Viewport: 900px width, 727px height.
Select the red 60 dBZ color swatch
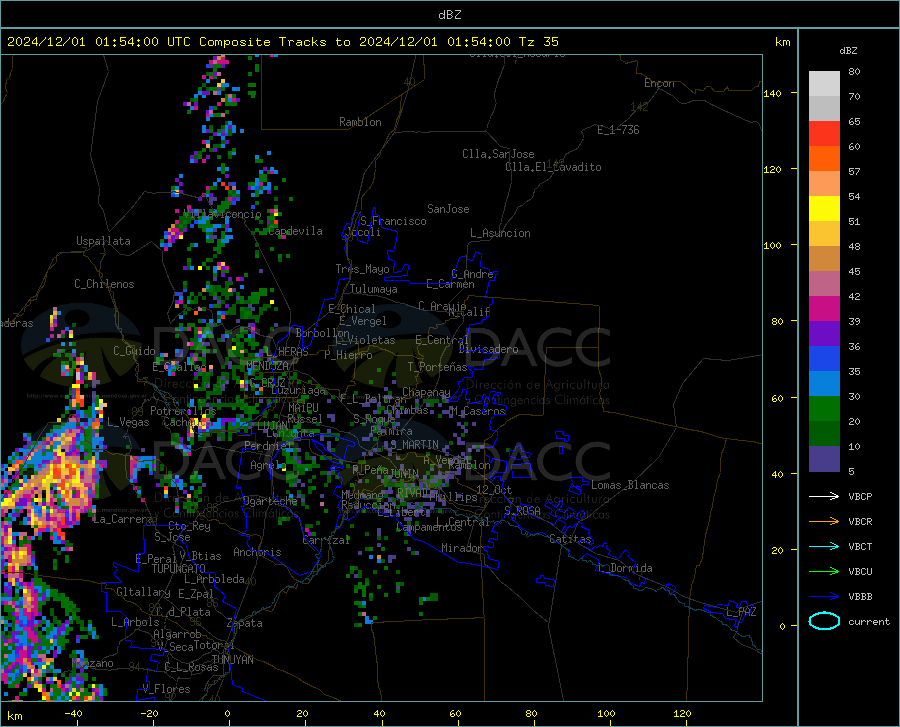point(824,134)
